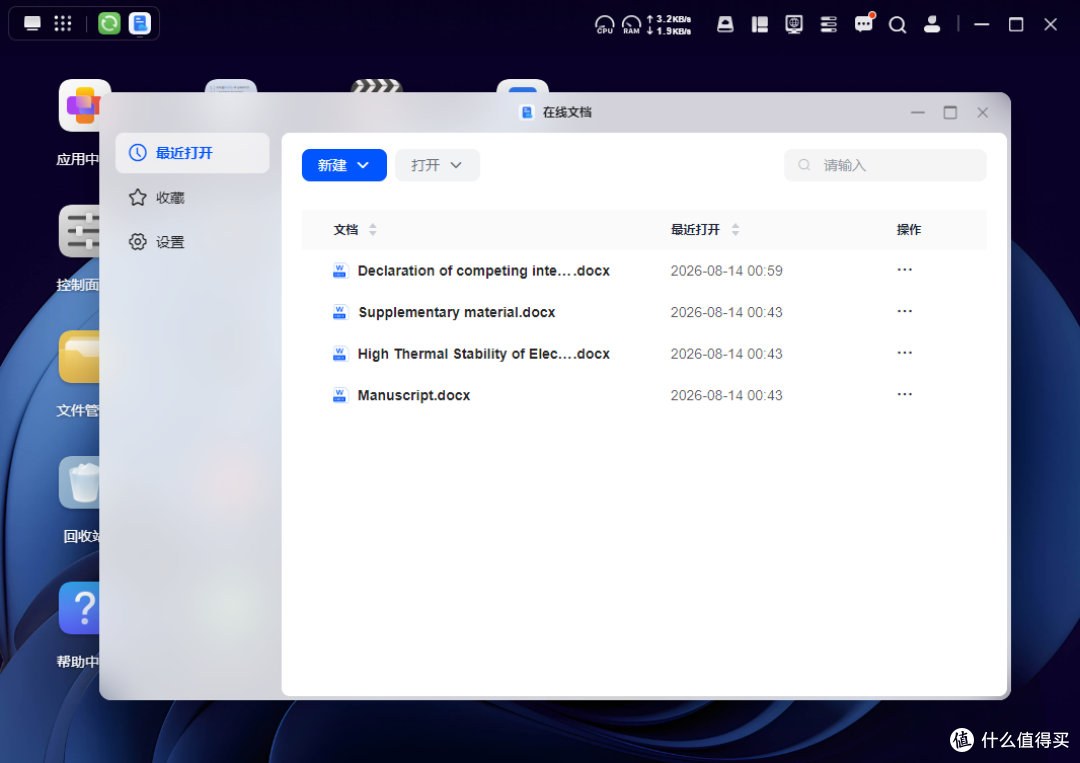Focus the 请输入 search field

pos(885,165)
